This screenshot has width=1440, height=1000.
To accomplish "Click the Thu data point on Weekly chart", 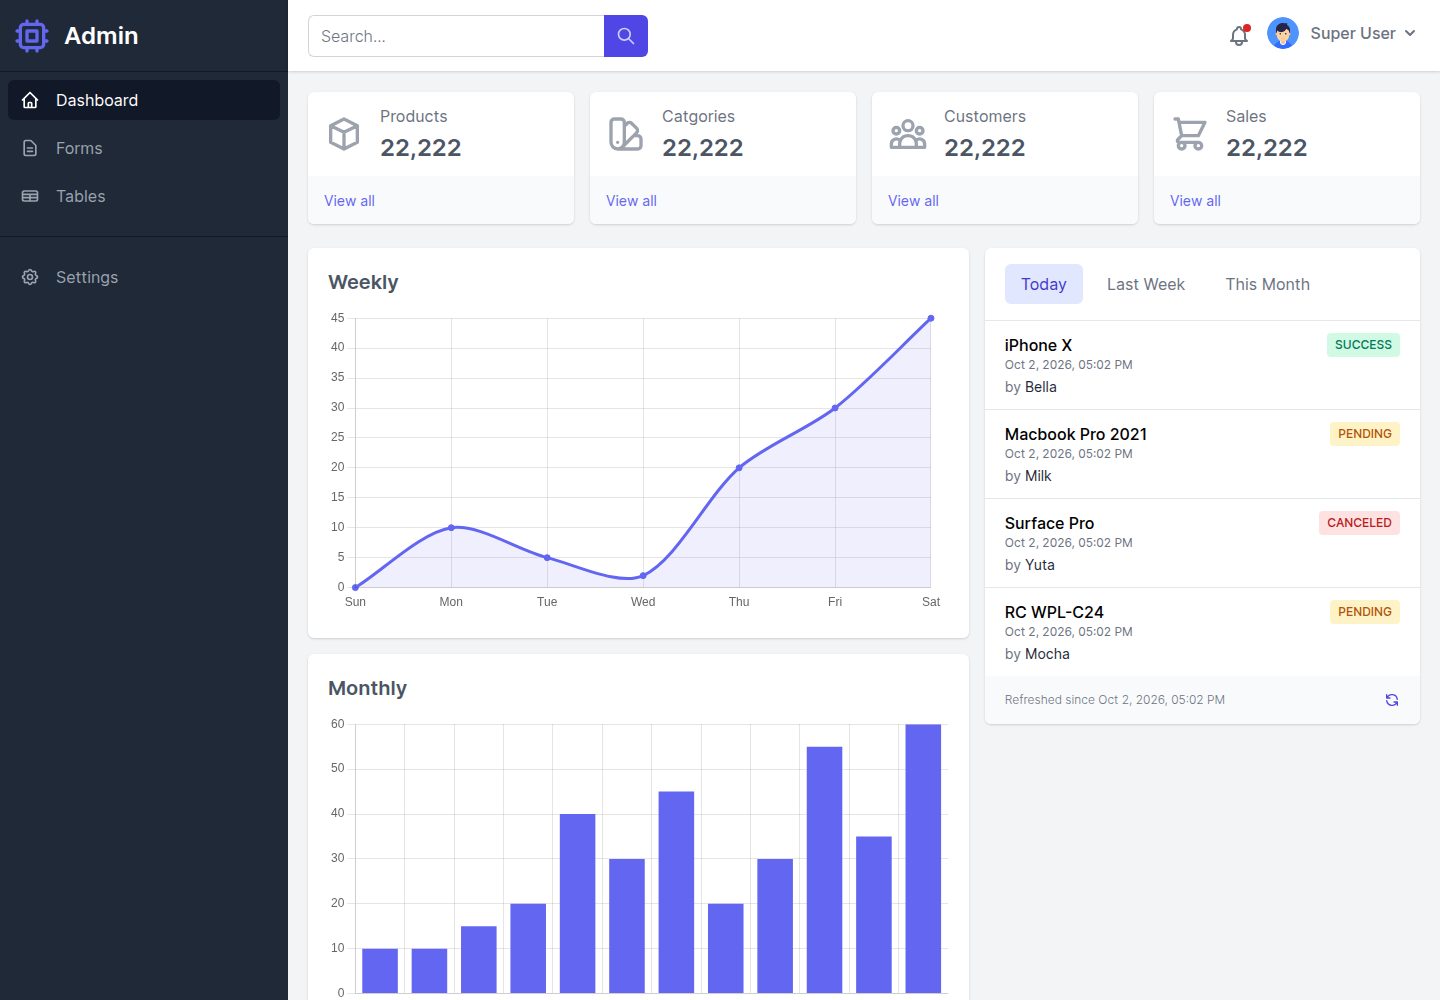I will (x=739, y=468).
